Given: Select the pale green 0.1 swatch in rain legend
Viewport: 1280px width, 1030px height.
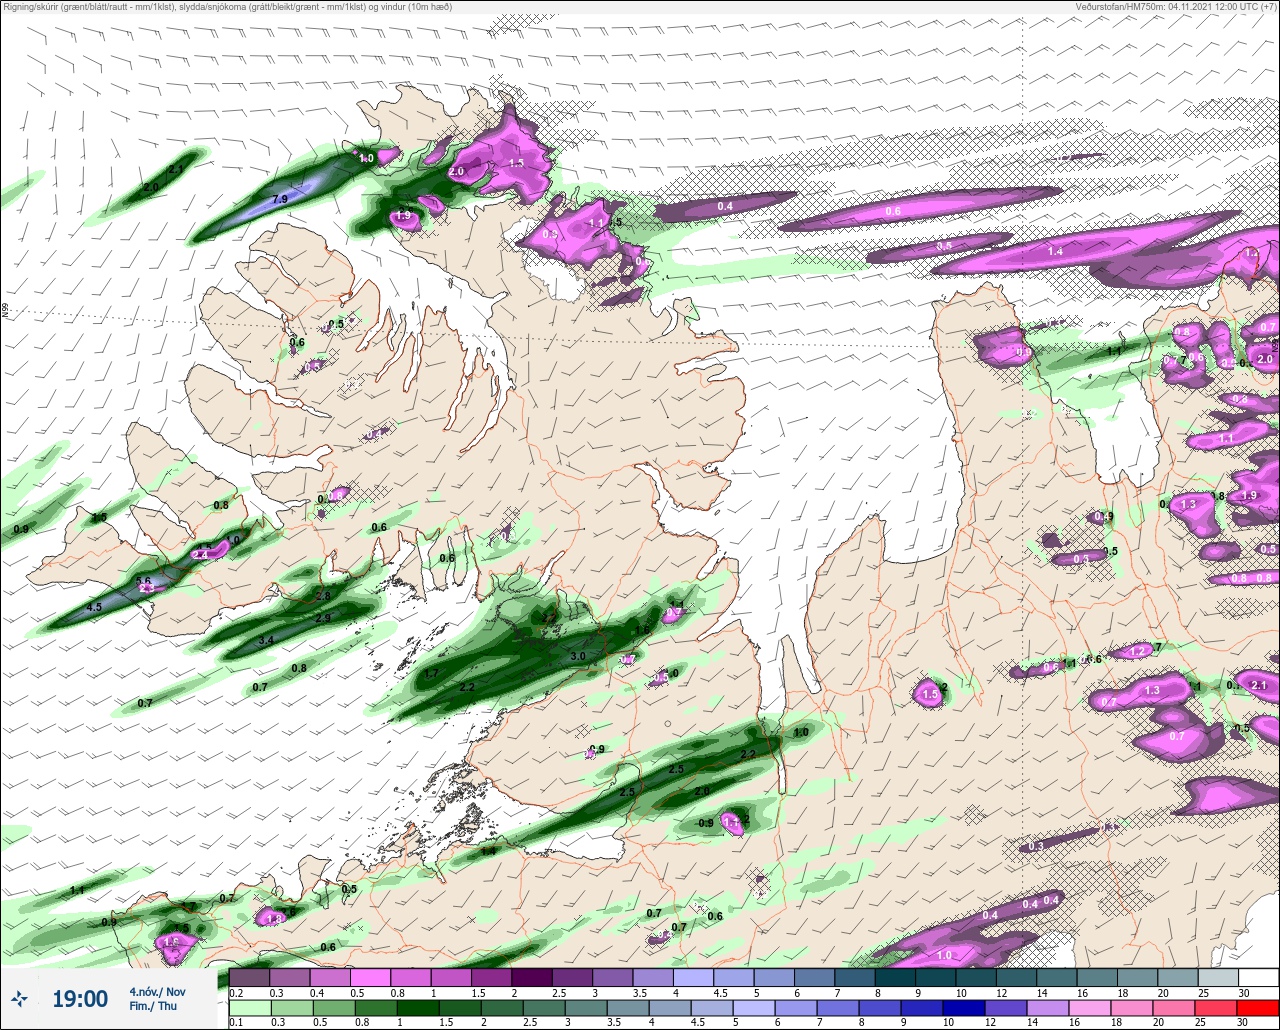Looking at the screenshot, I should (x=249, y=1008).
